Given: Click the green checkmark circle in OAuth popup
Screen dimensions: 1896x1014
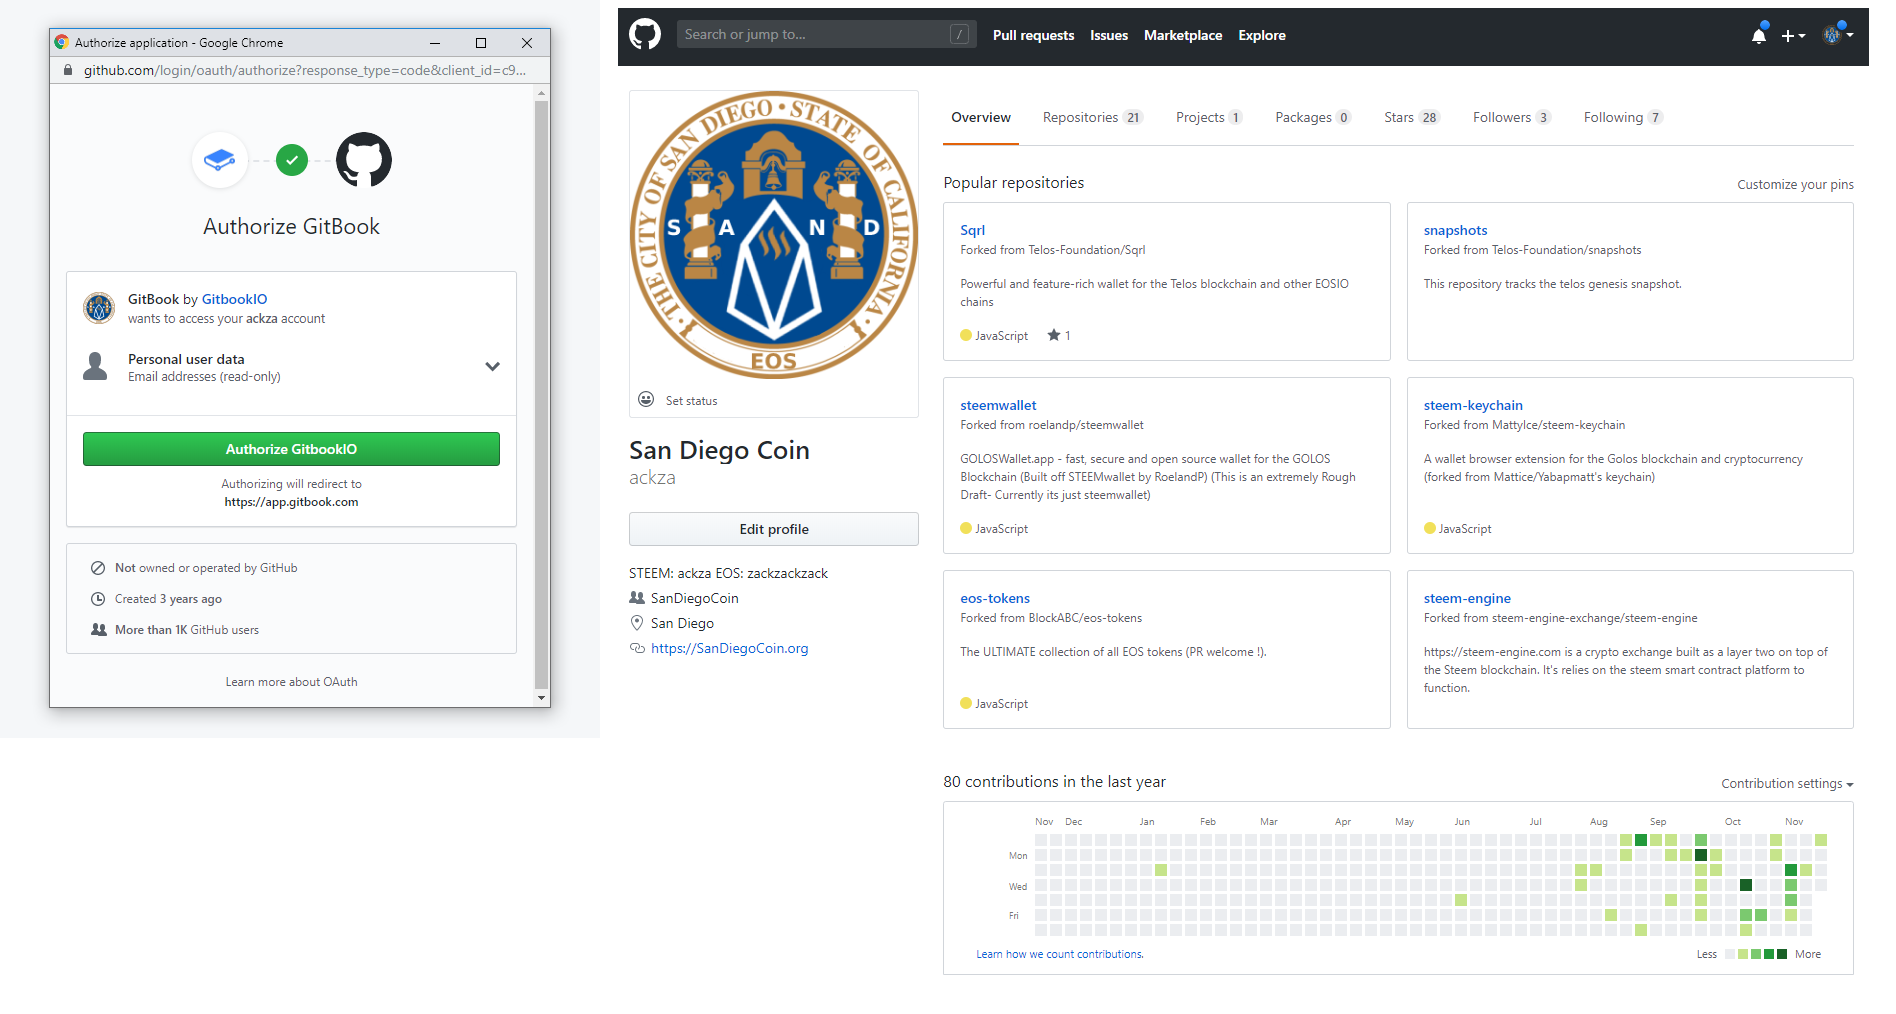Looking at the screenshot, I should tap(292, 160).
